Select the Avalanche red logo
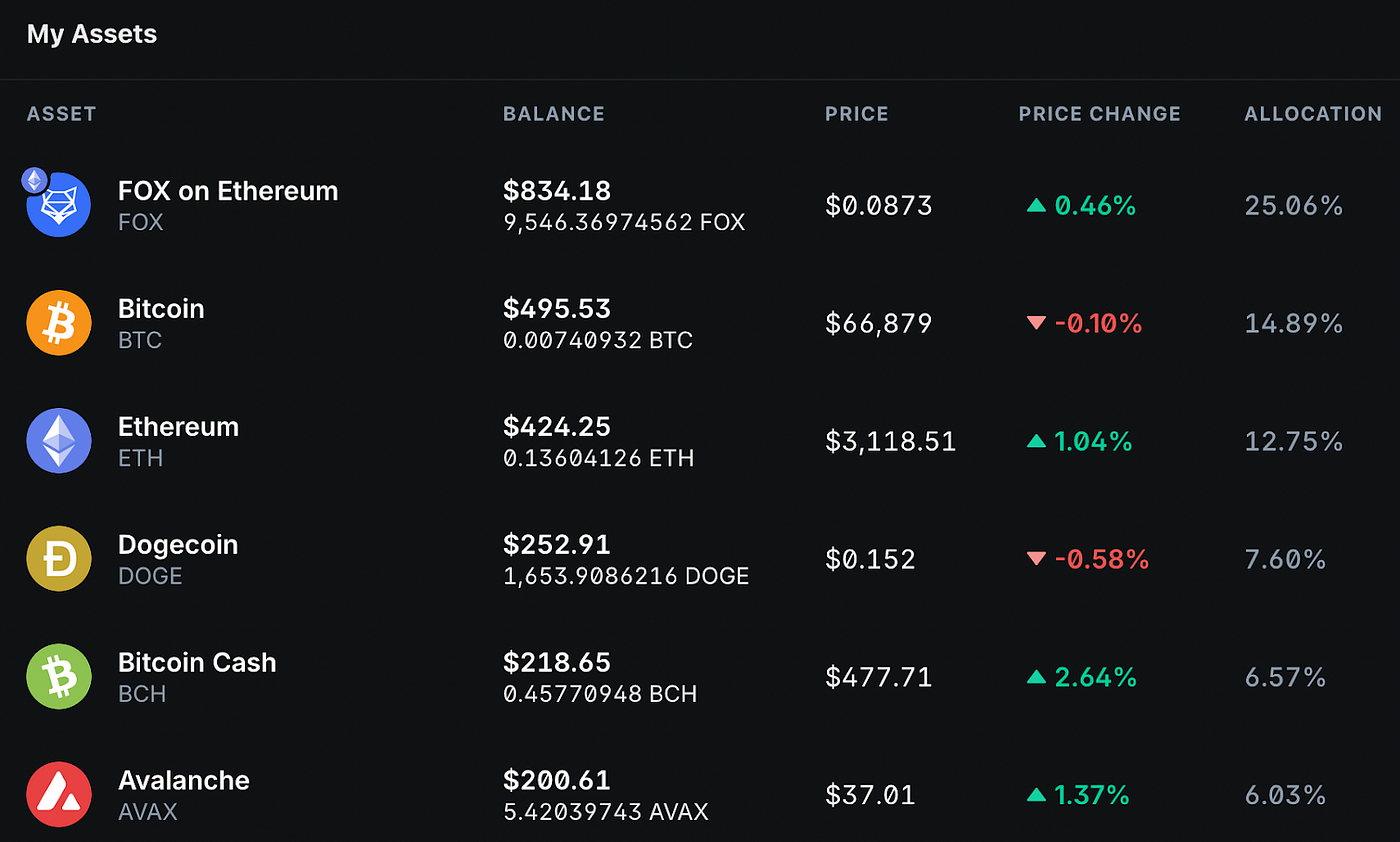The image size is (1400, 842). click(x=58, y=794)
